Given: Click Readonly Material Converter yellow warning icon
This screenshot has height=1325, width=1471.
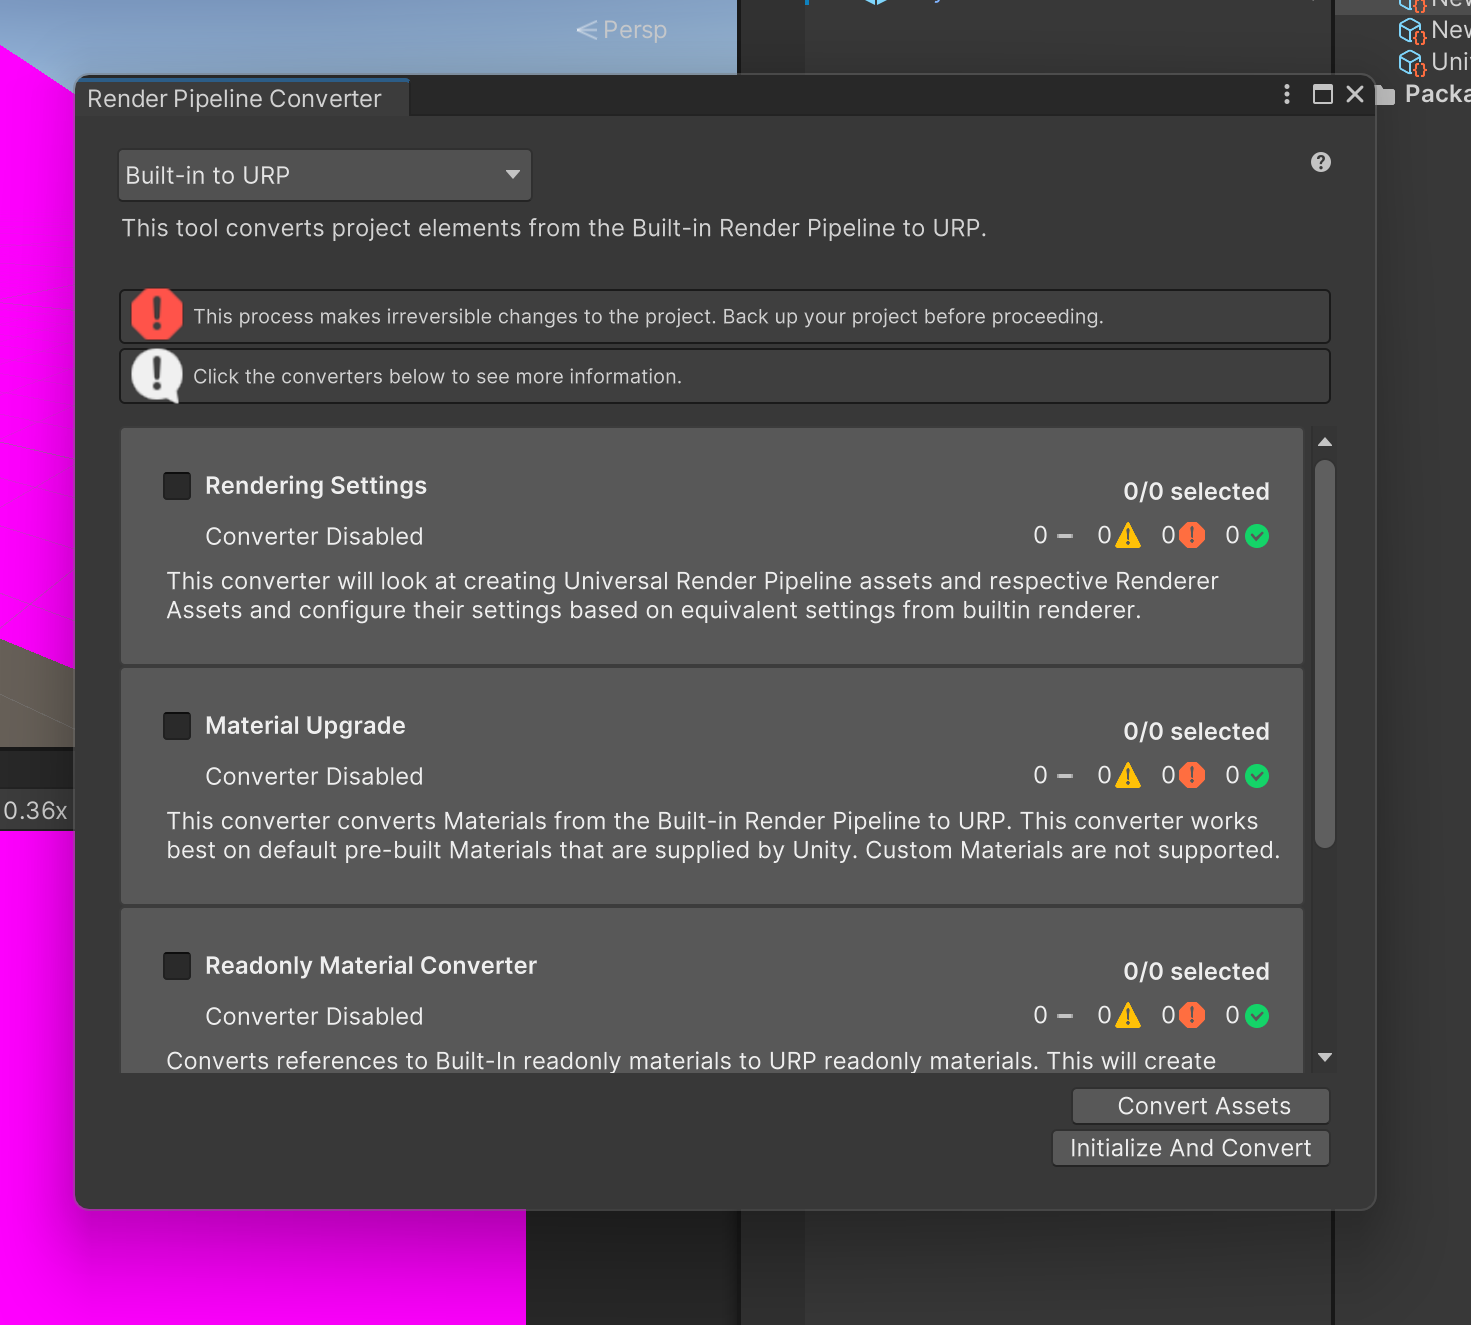Looking at the screenshot, I should [1128, 1016].
